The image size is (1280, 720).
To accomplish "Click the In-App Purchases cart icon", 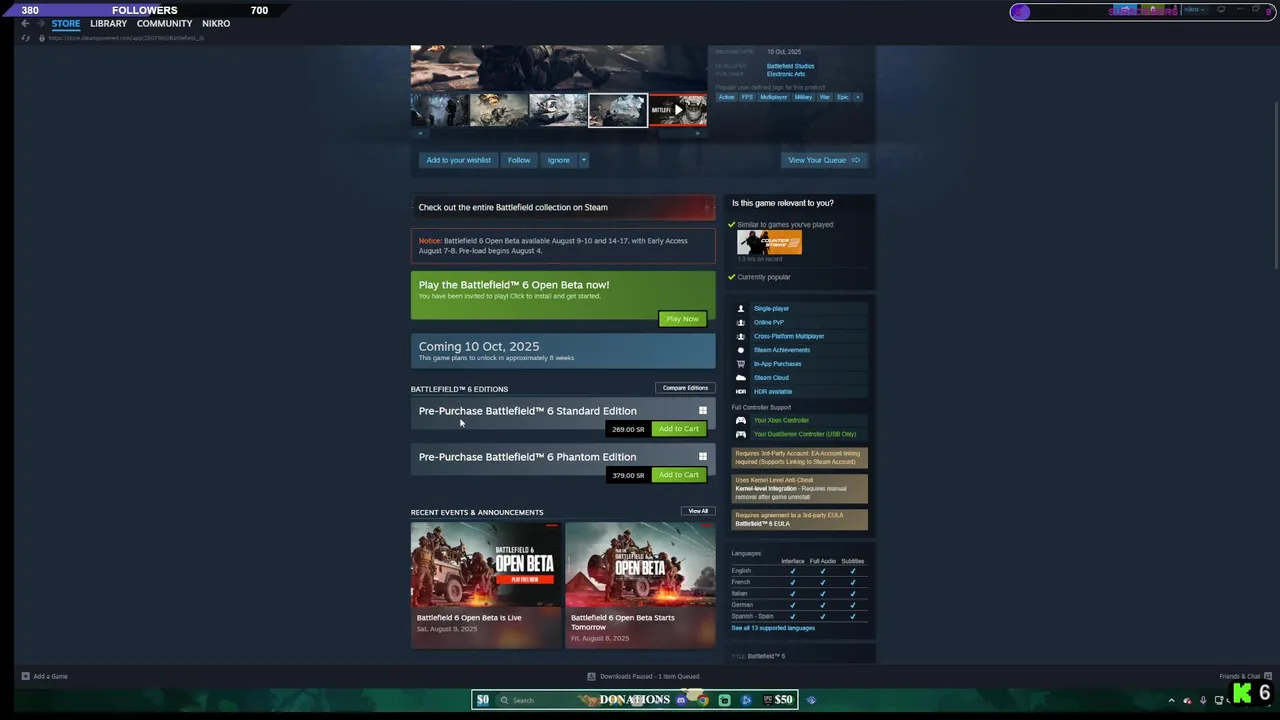I will 741,364.
